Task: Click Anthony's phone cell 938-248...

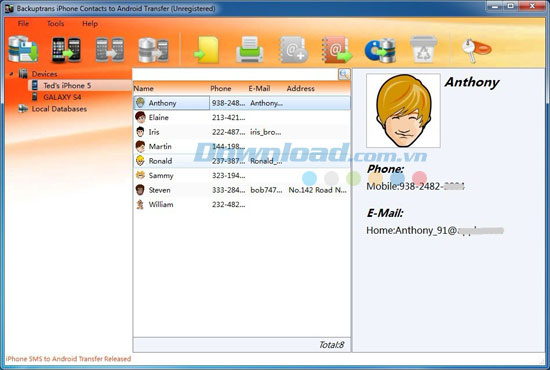Action: pyautogui.click(x=228, y=103)
